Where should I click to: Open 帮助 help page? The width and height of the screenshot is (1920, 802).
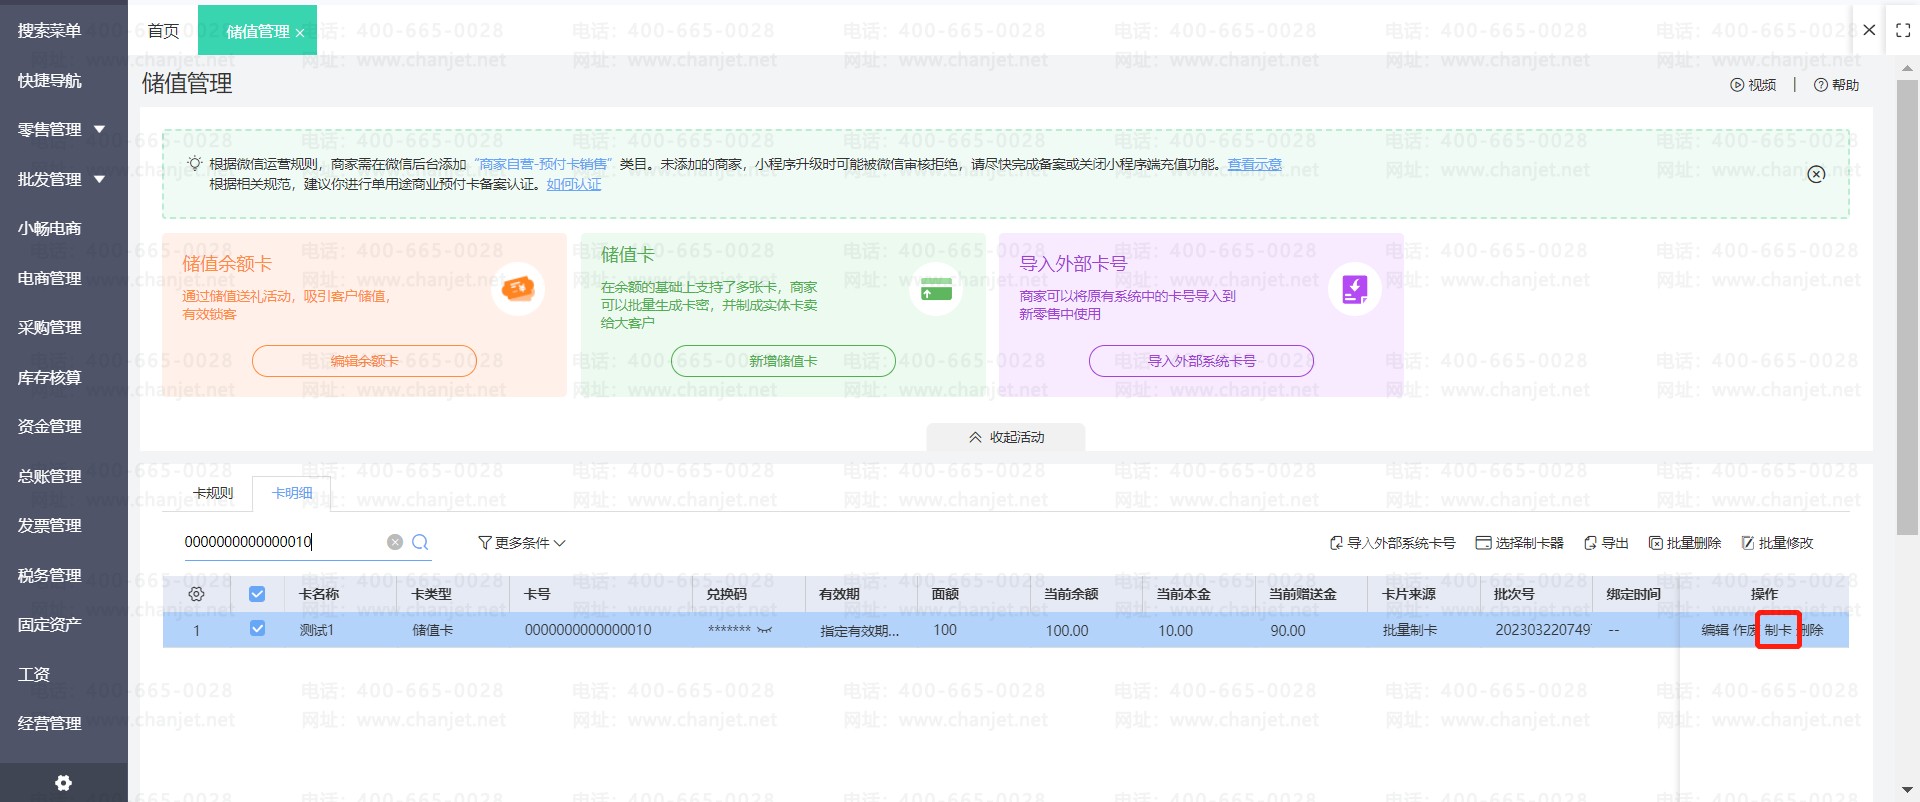point(1836,85)
